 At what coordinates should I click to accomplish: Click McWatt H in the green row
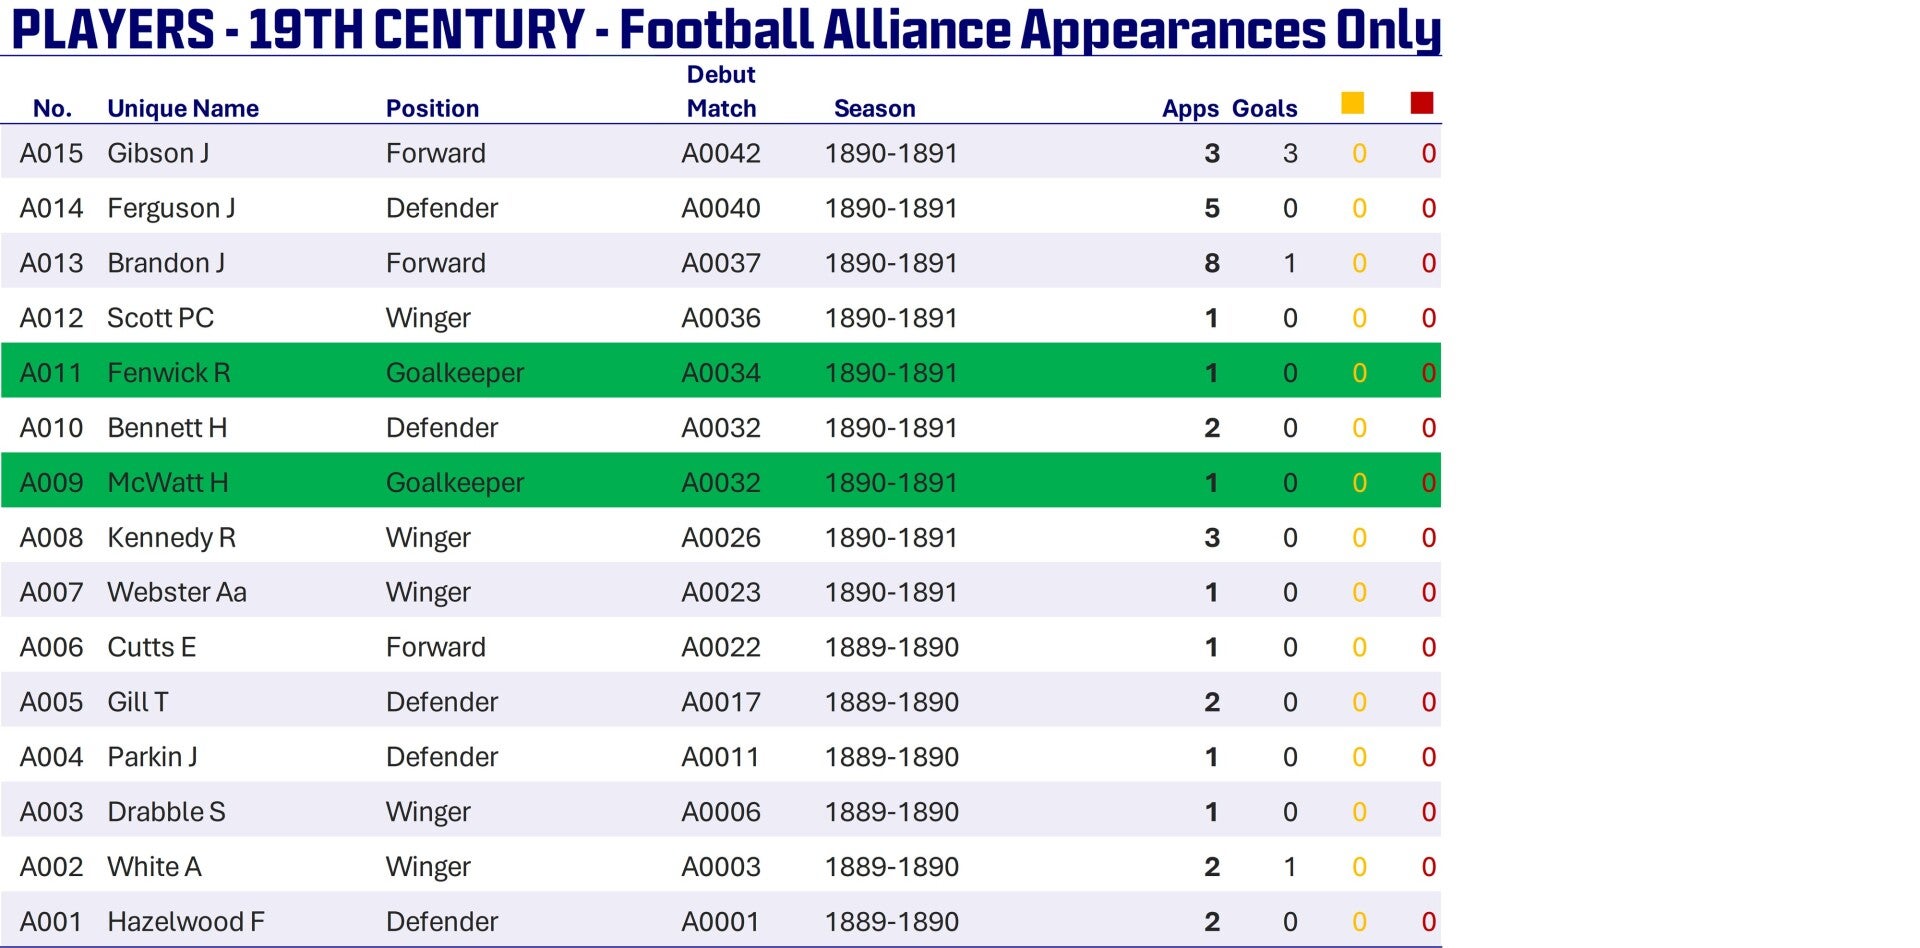(x=168, y=482)
